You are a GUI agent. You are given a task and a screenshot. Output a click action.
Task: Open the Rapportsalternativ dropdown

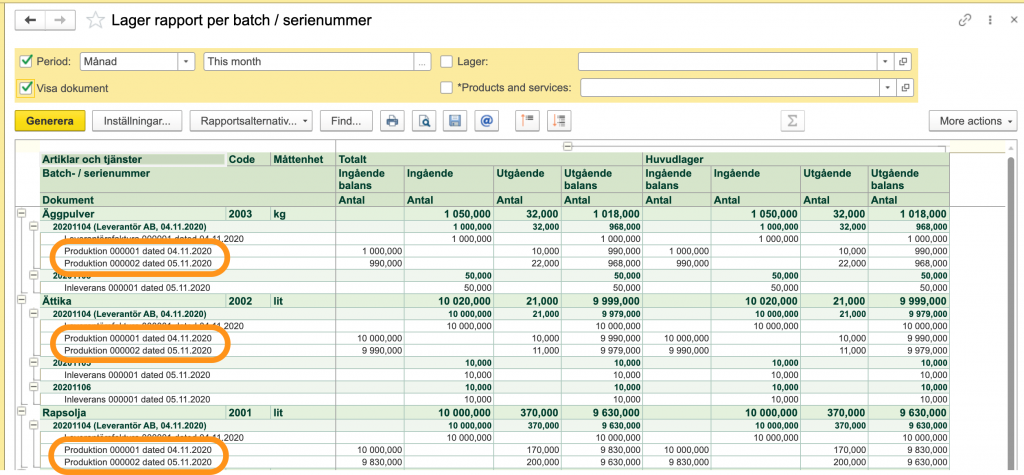pos(251,121)
